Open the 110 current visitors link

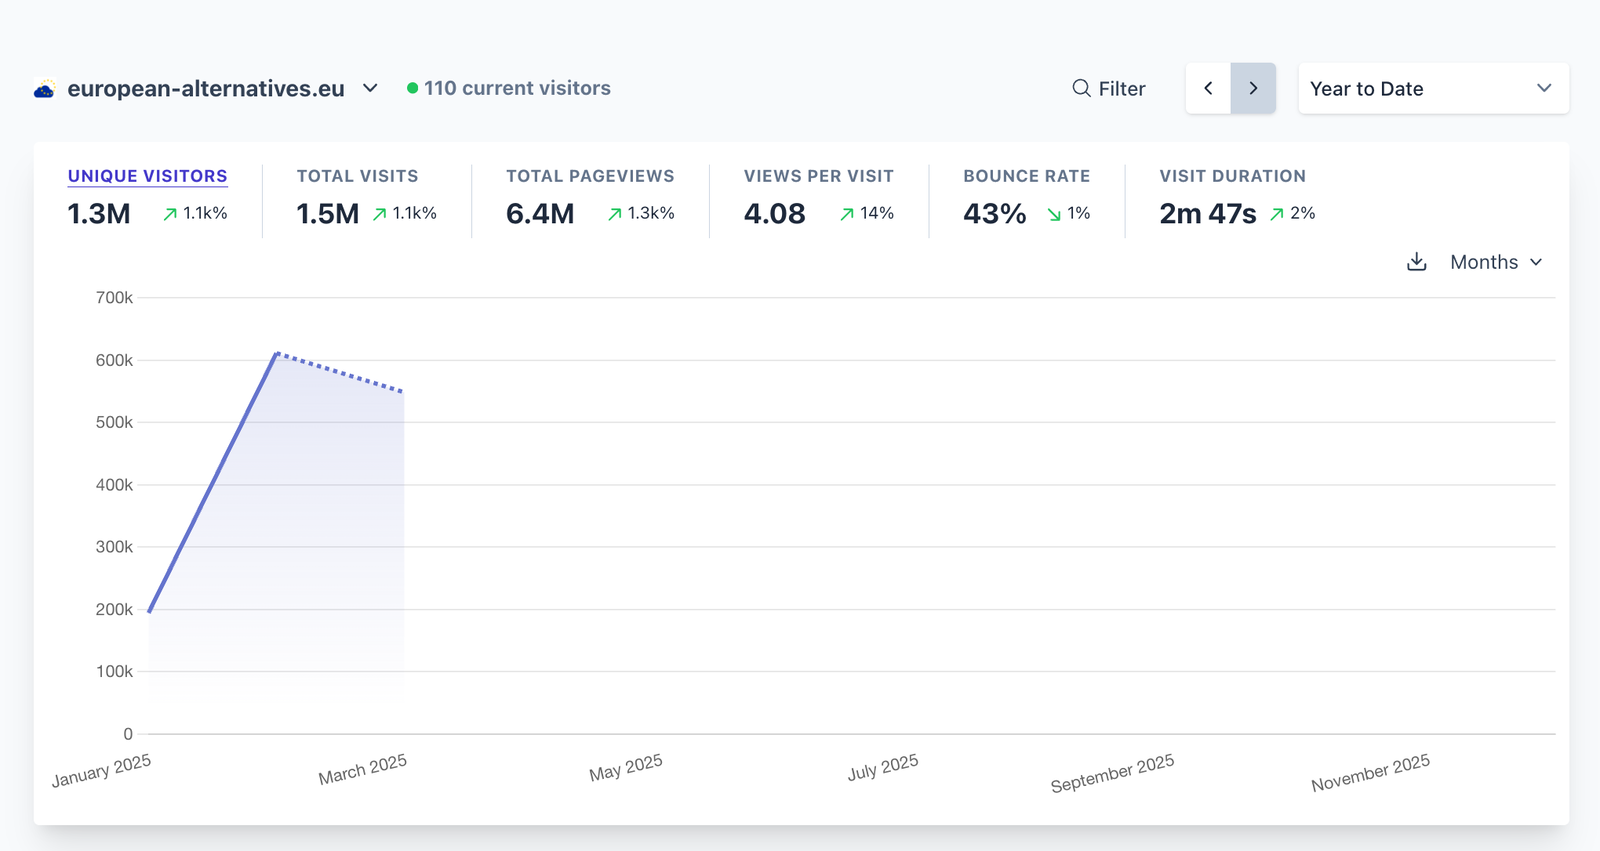point(517,88)
